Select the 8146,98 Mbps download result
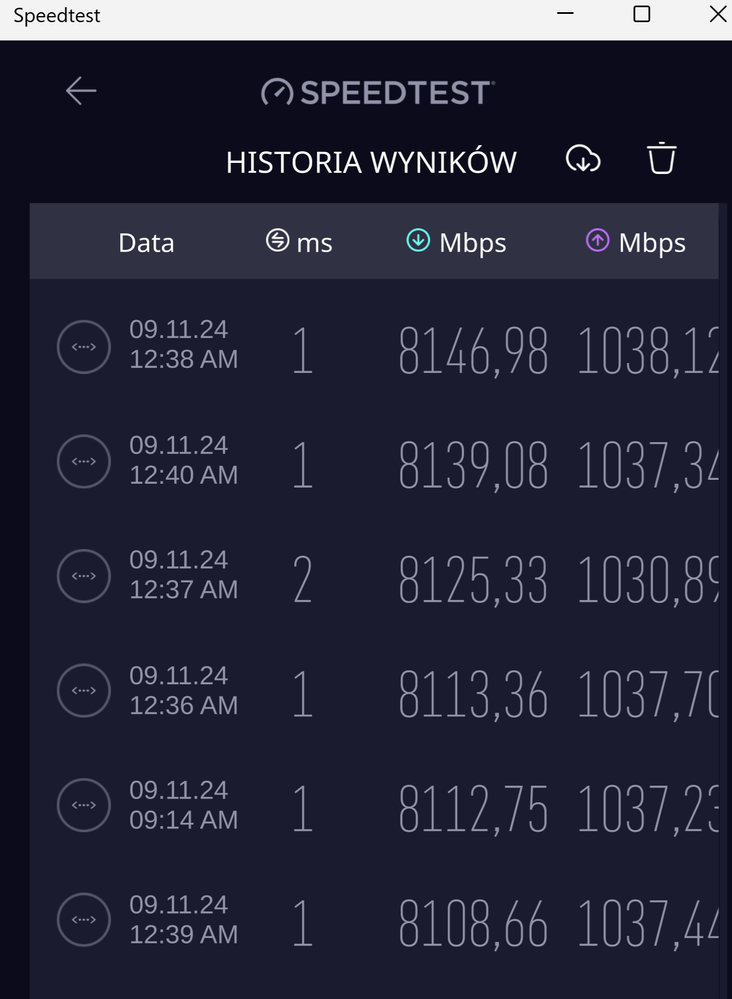 click(473, 352)
